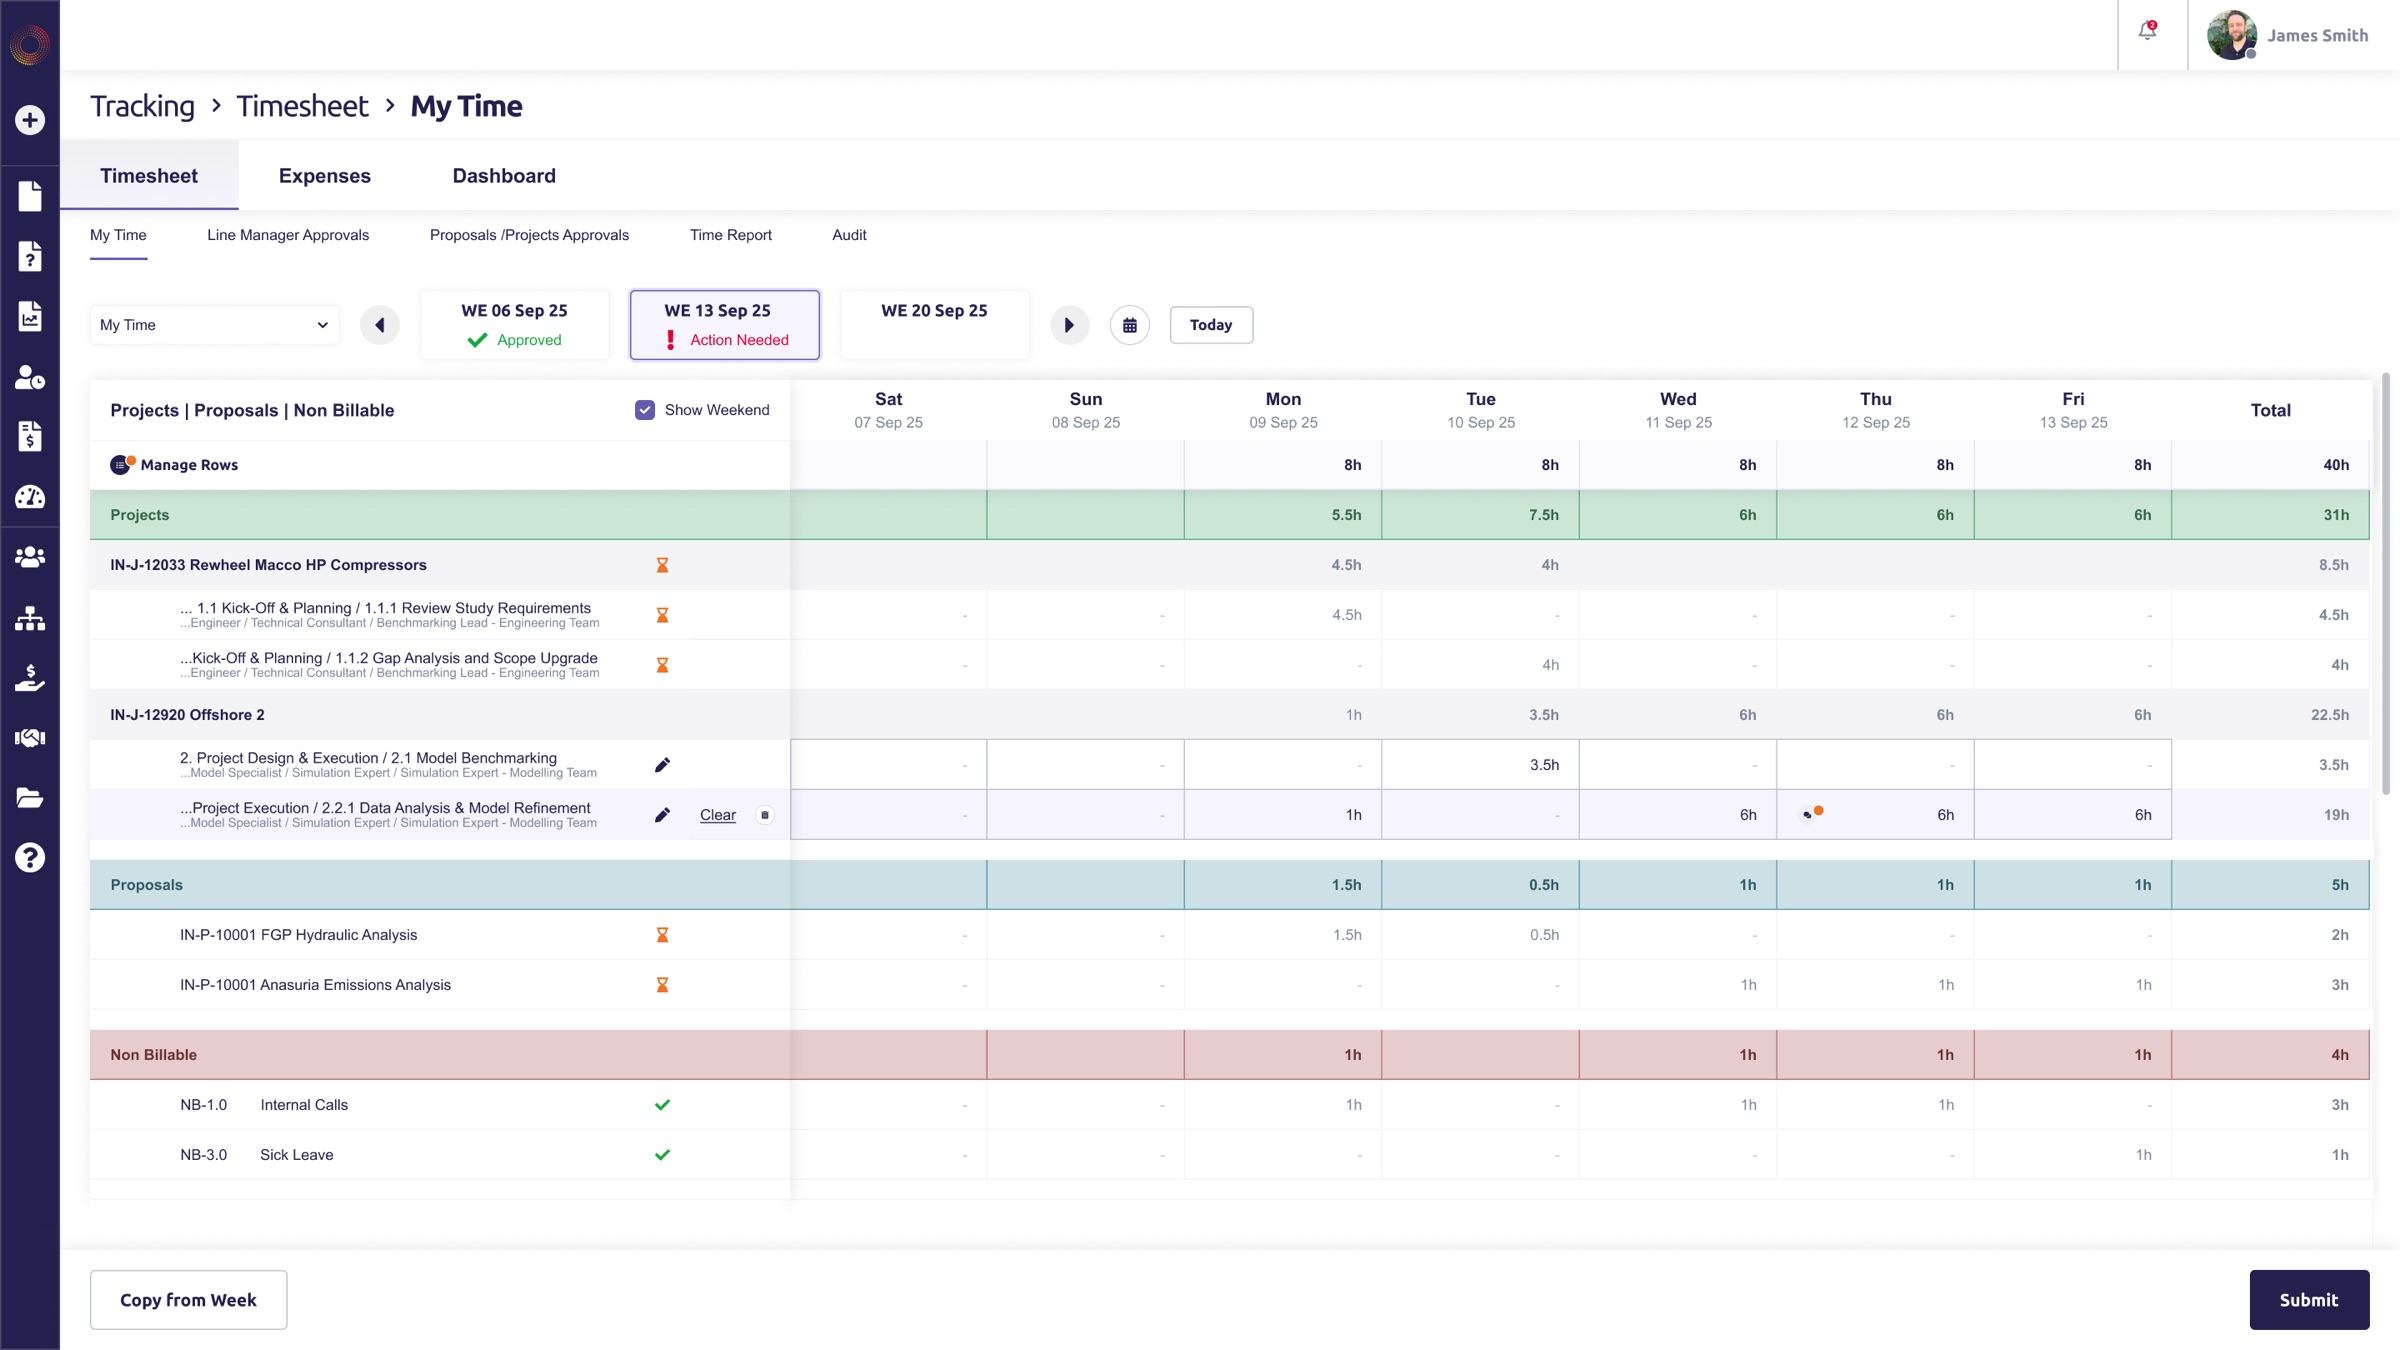
Task: Expand the My Time dropdown
Action: [214, 325]
